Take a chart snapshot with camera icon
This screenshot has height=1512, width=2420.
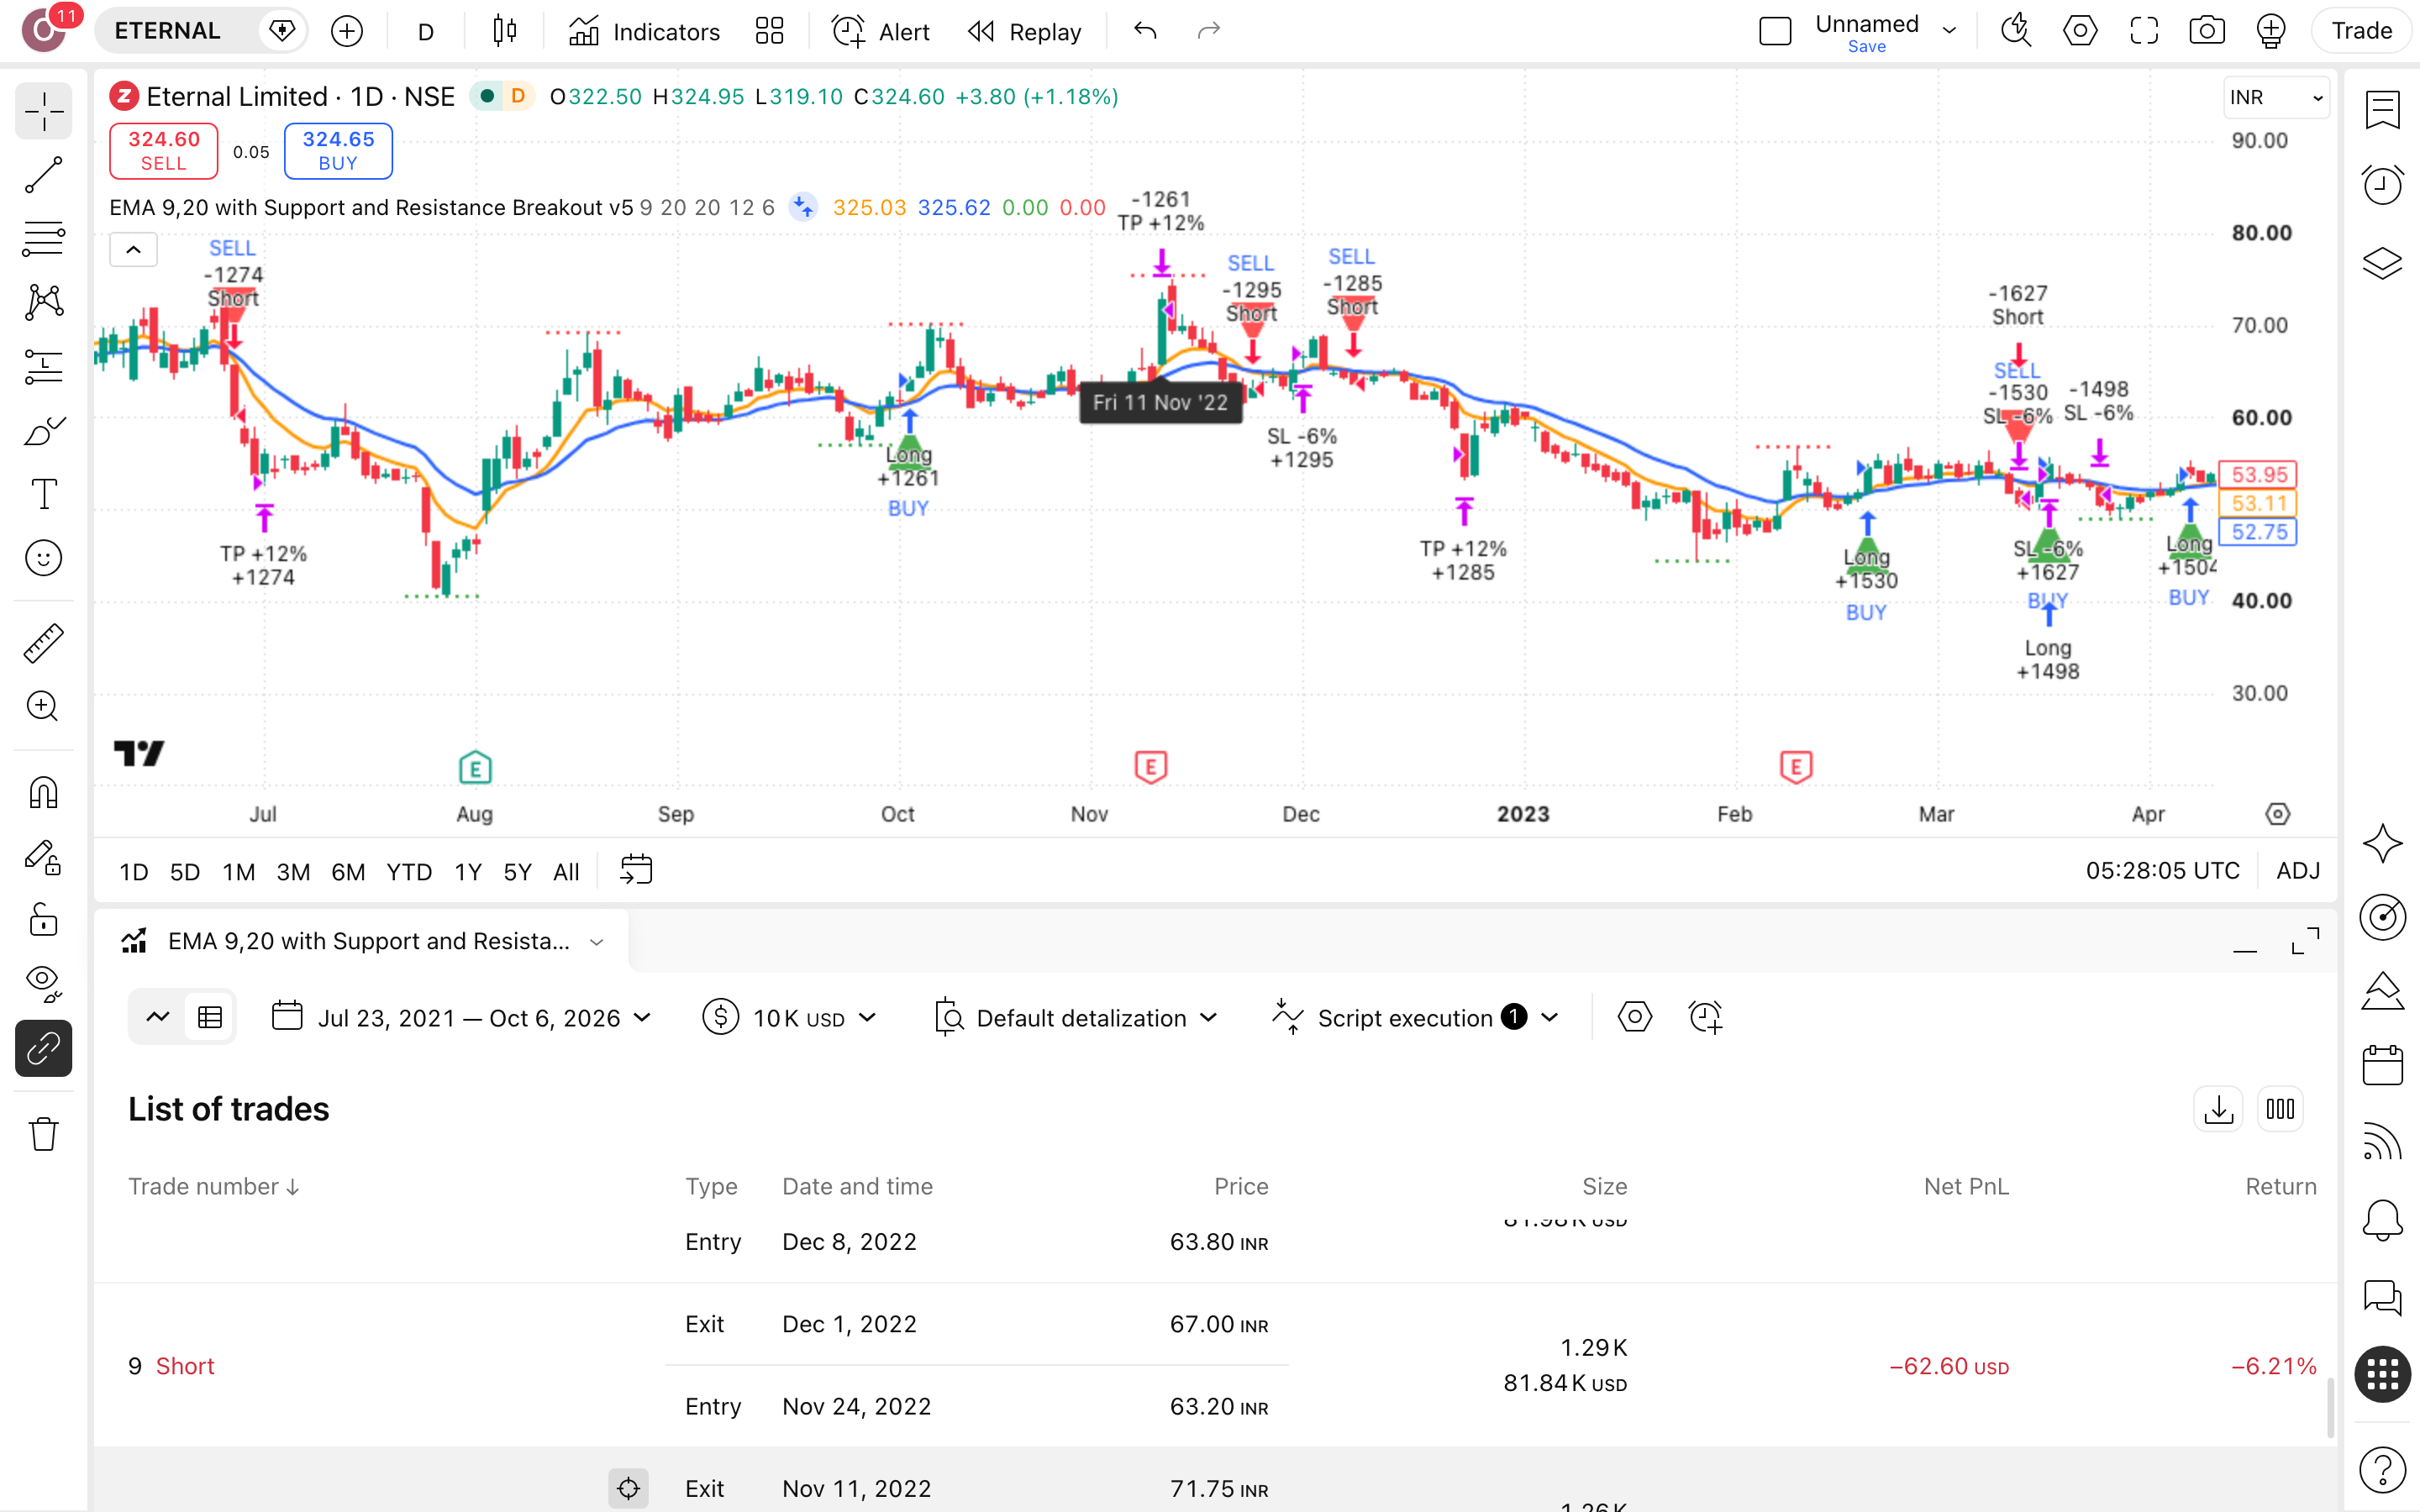tap(2207, 31)
